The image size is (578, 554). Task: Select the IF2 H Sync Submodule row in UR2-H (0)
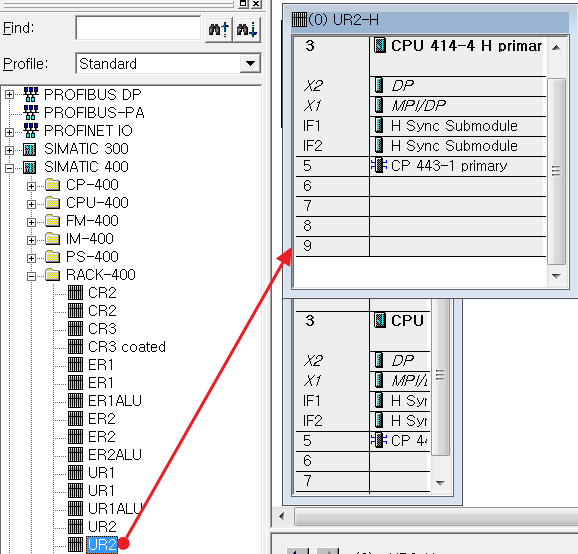pyautogui.click(x=421, y=146)
